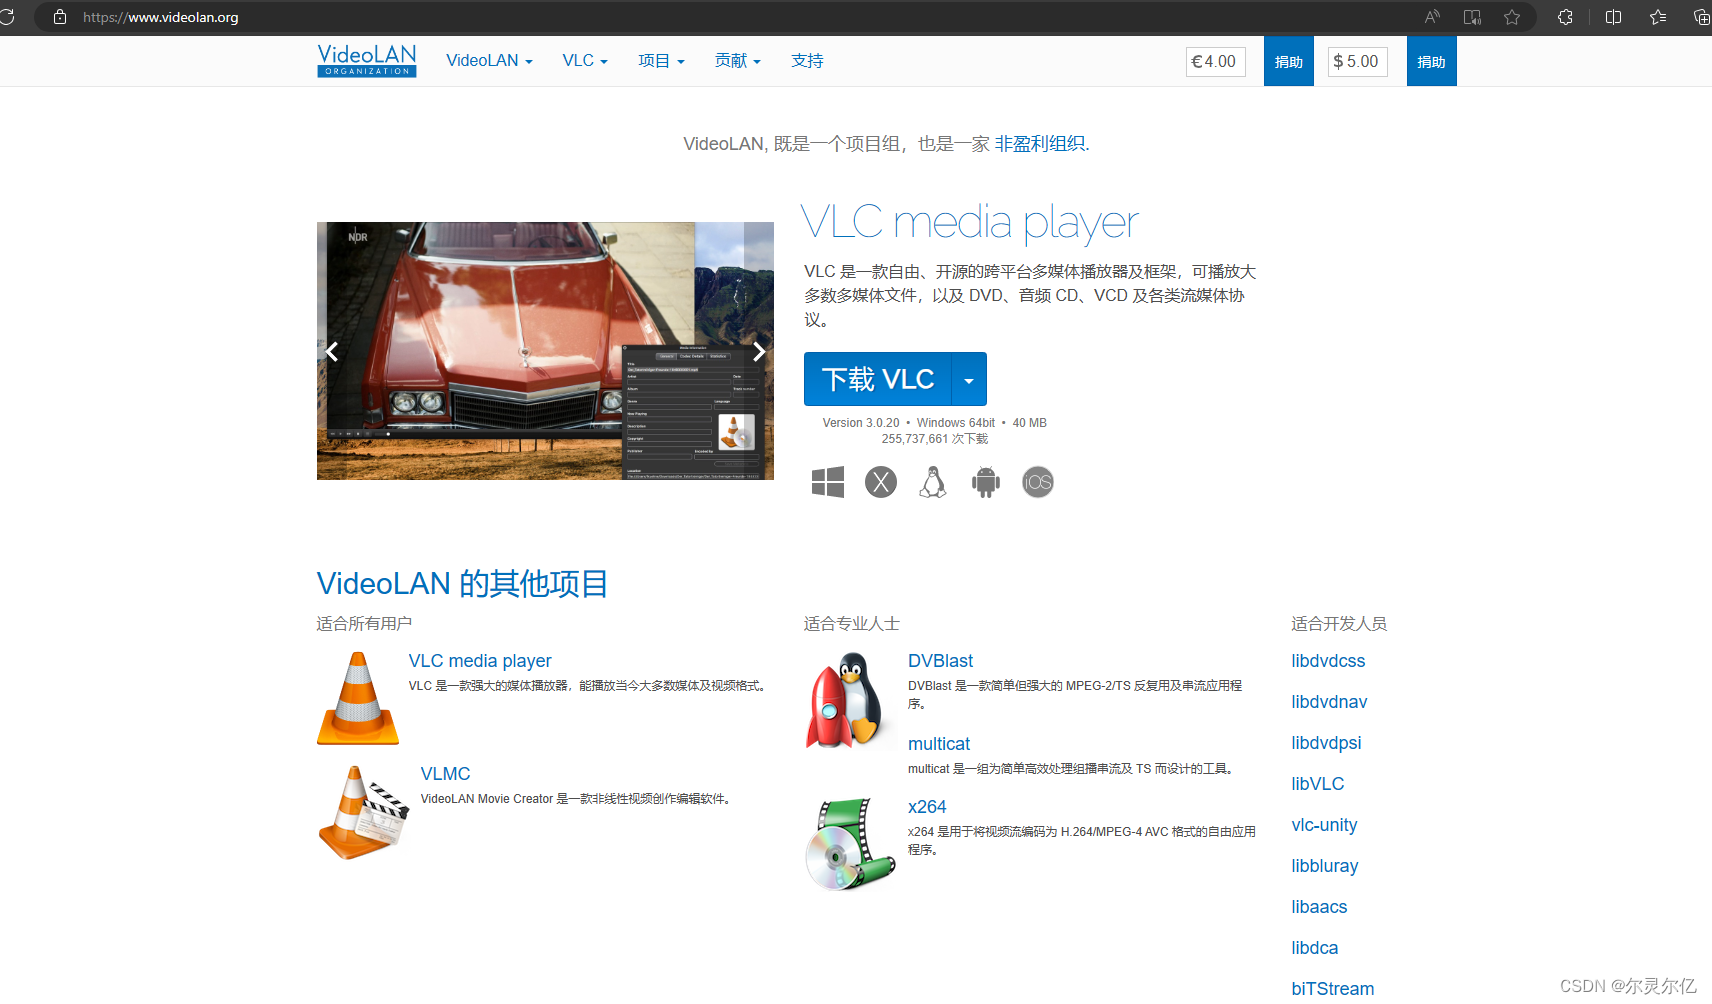Select the Linux penguin platform icon
Viewport: 1712px width, 1004px height.
tap(933, 482)
